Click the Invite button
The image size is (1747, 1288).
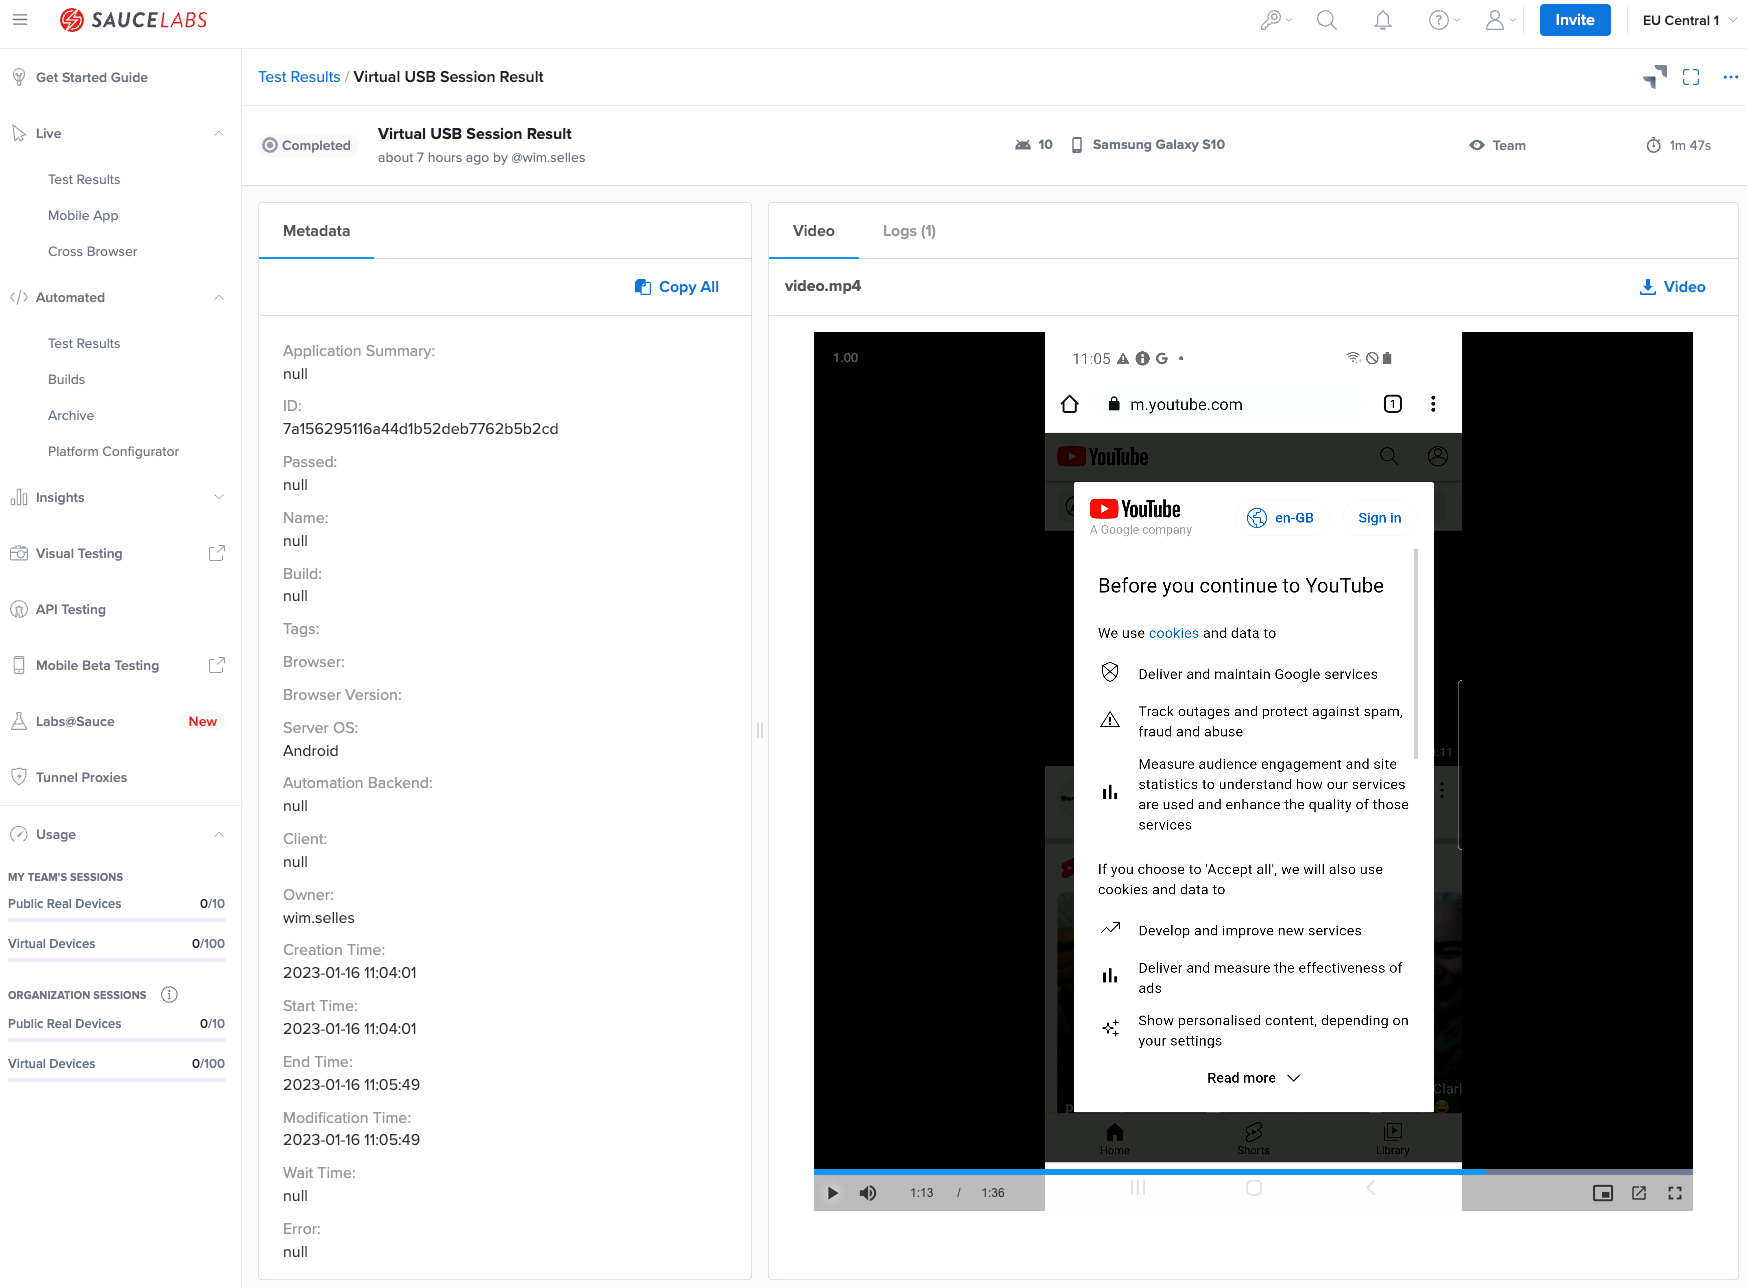pos(1574,20)
